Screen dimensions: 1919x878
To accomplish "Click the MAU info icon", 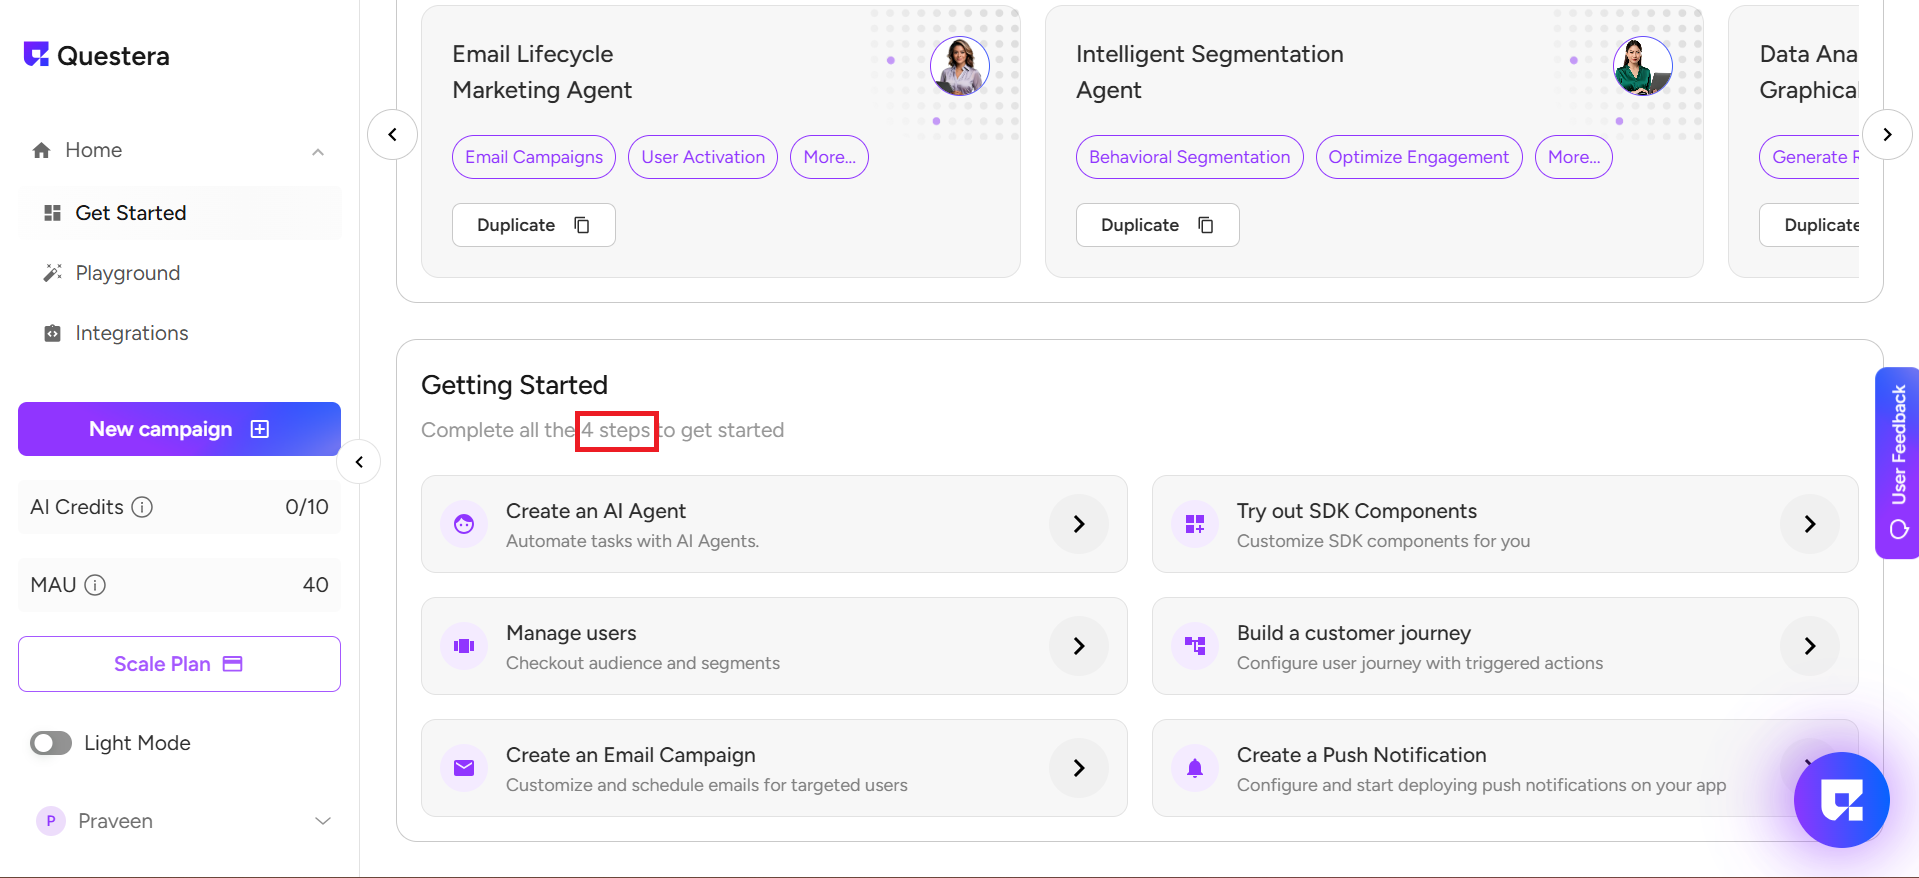I will [x=95, y=585].
